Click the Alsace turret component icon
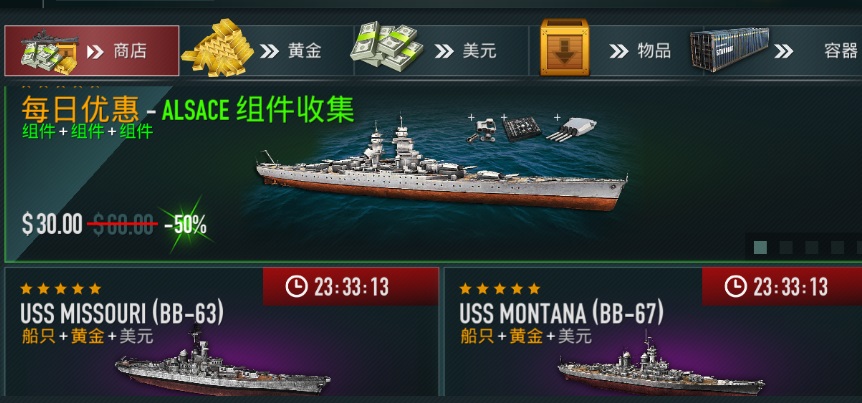Image resolution: width=862 pixels, height=403 pixels. [570, 130]
